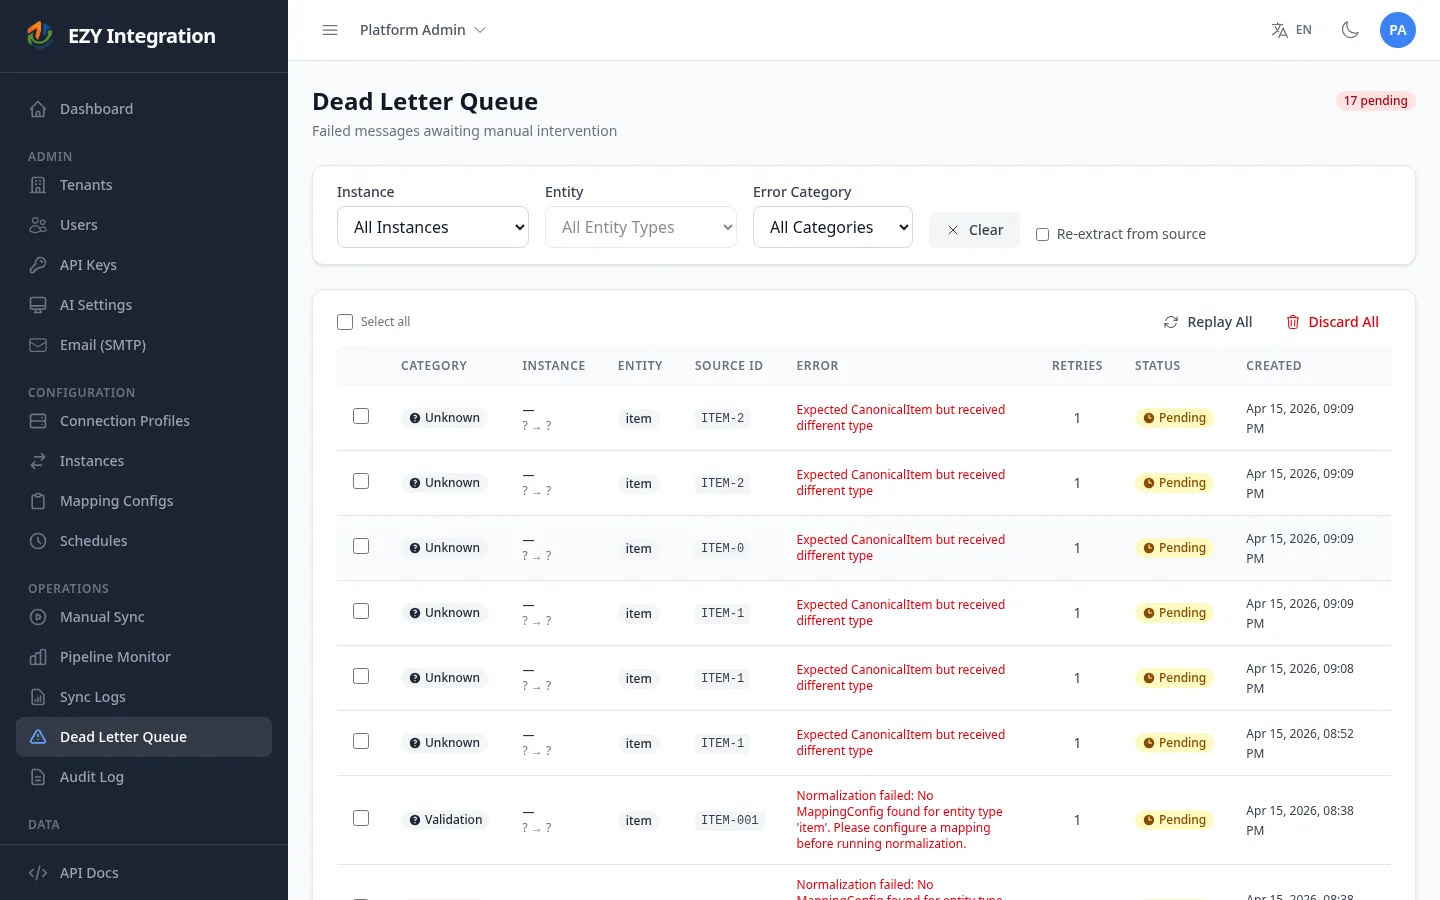Check the ITEM-2 row created 09:09 first

361,416
